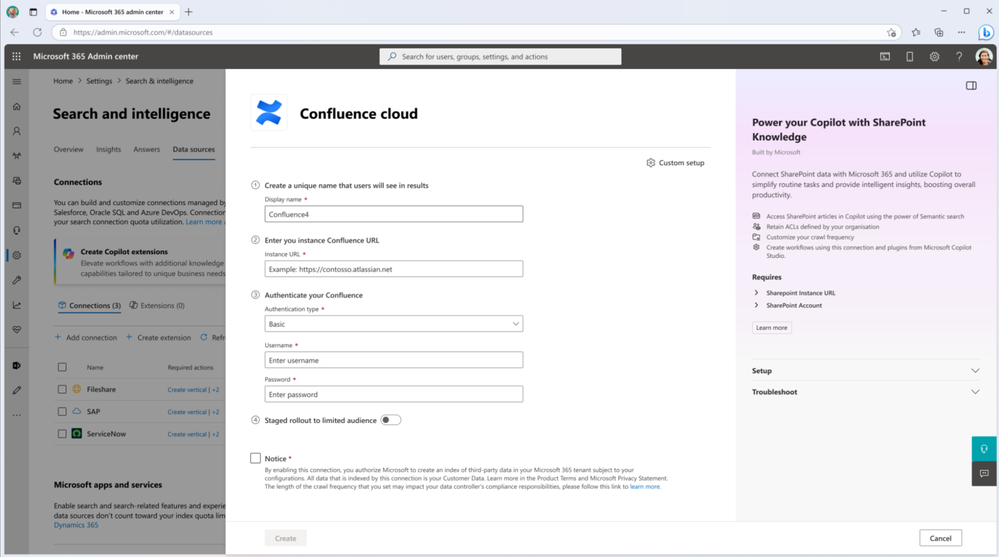
Task: Open the app launcher waffle icon
Action: coord(17,56)
